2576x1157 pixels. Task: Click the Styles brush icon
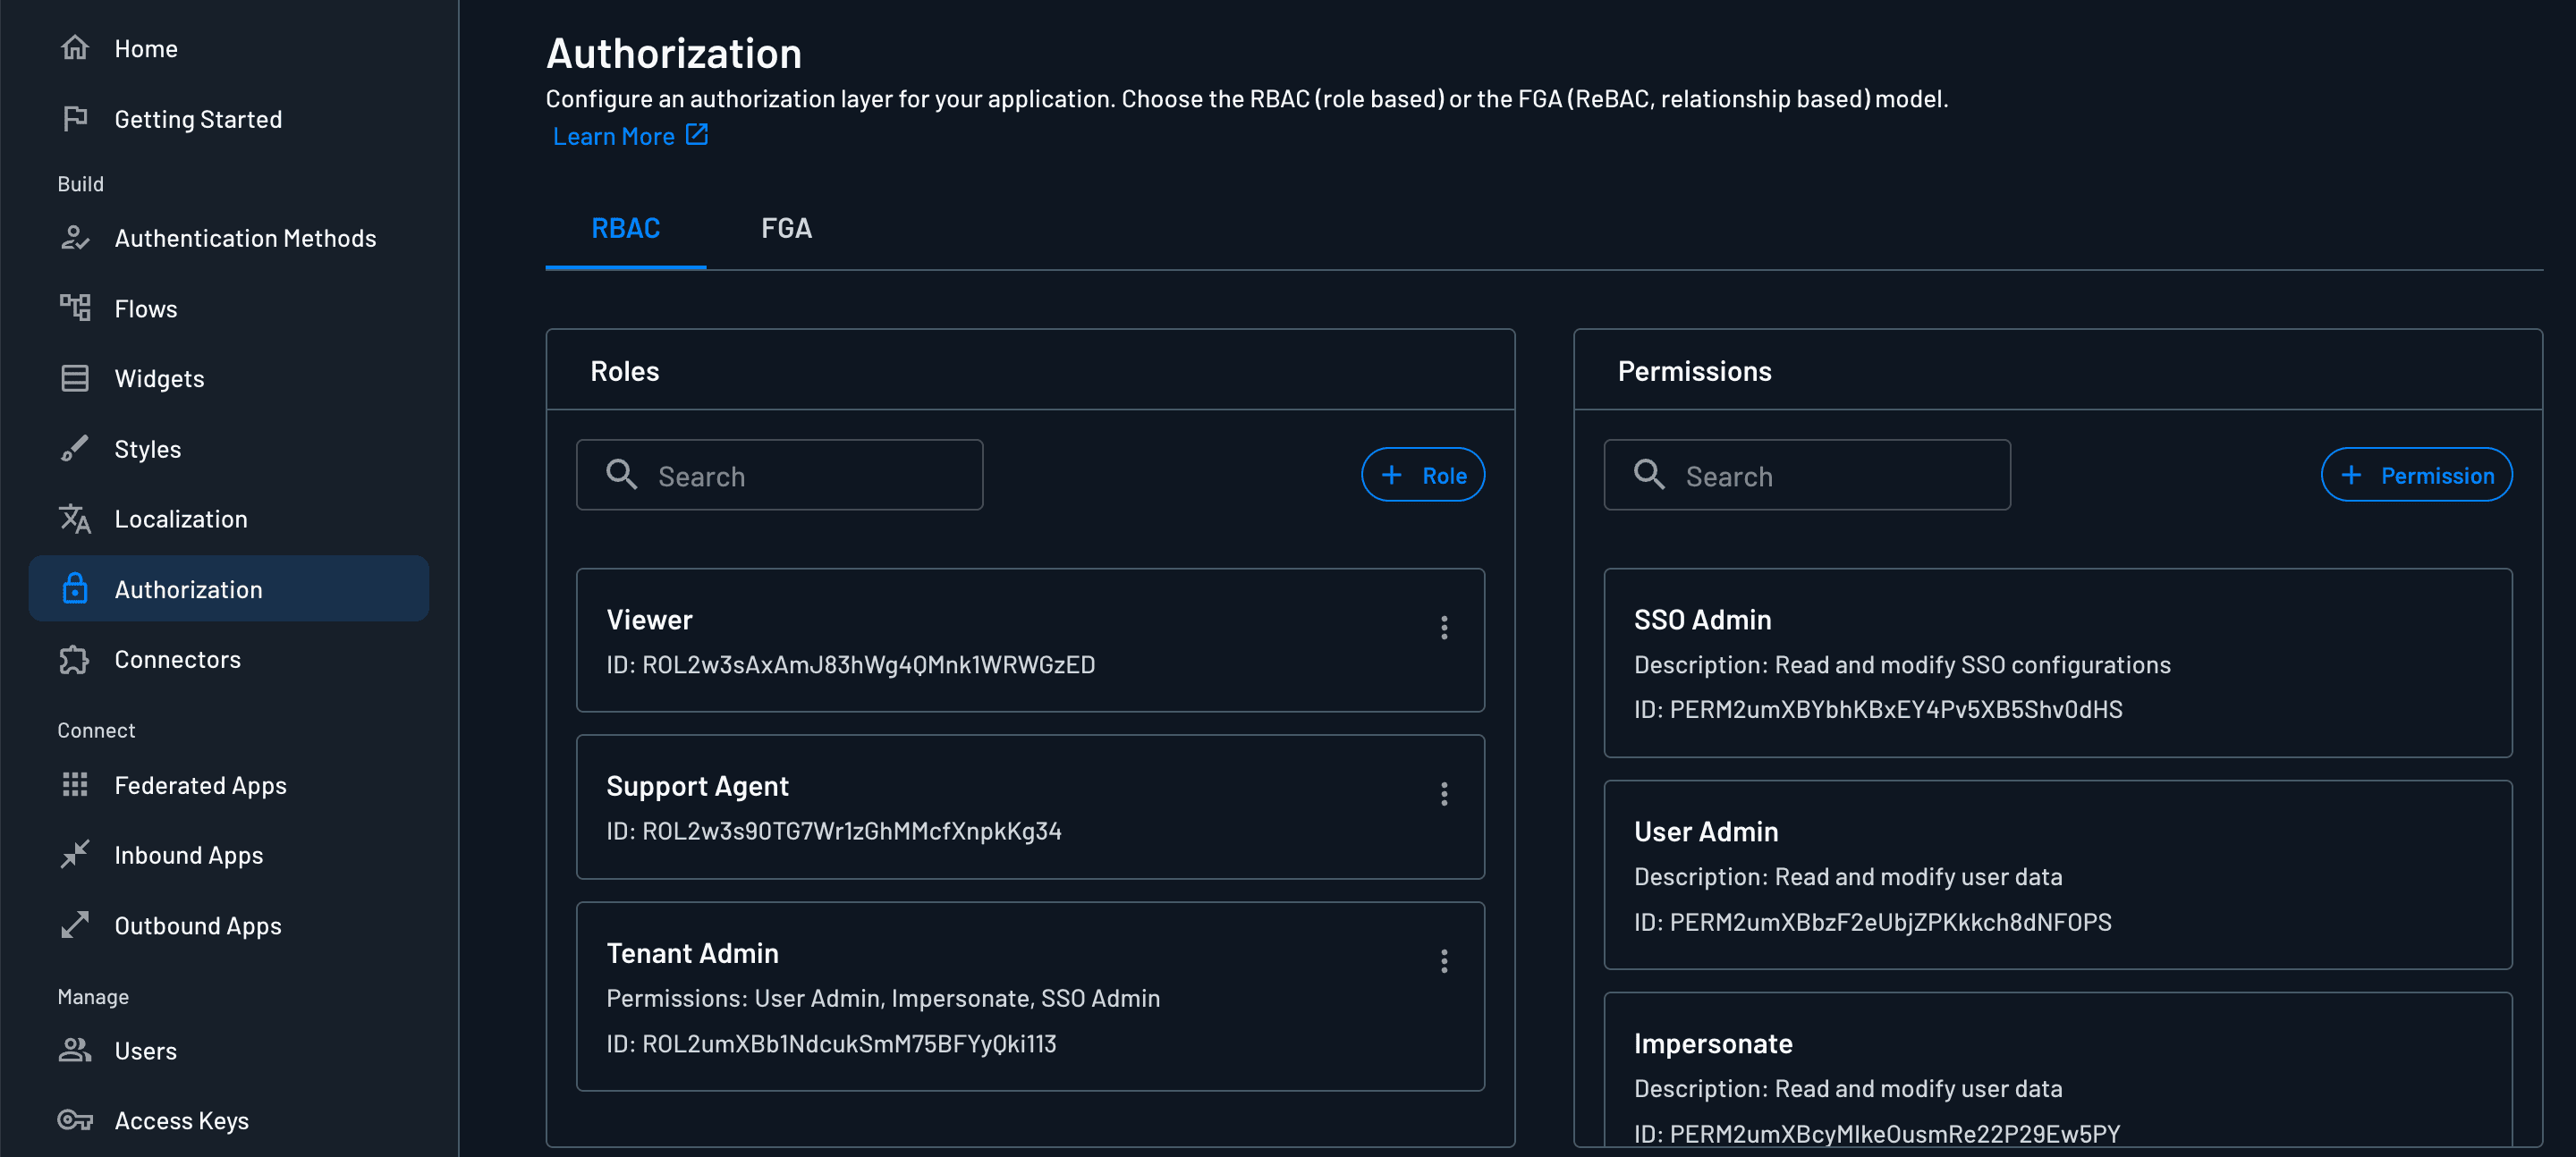pyautogui.click(x=75, y=448)
